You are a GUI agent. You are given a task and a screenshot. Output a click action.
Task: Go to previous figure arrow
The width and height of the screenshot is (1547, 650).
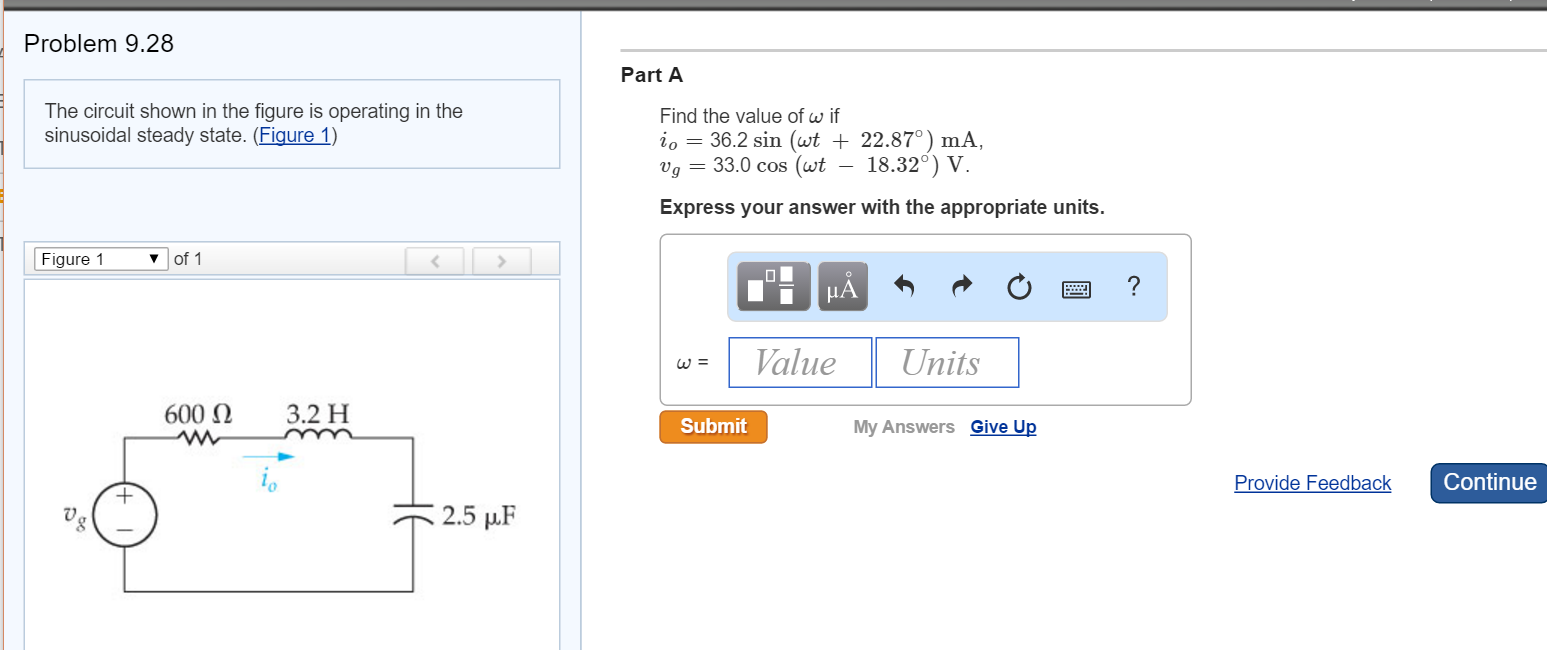[436, 261]
